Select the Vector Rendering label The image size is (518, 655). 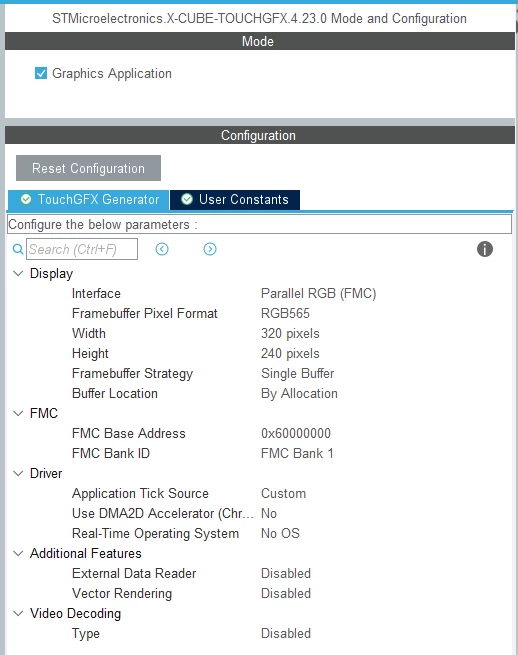tap(122, 594)
